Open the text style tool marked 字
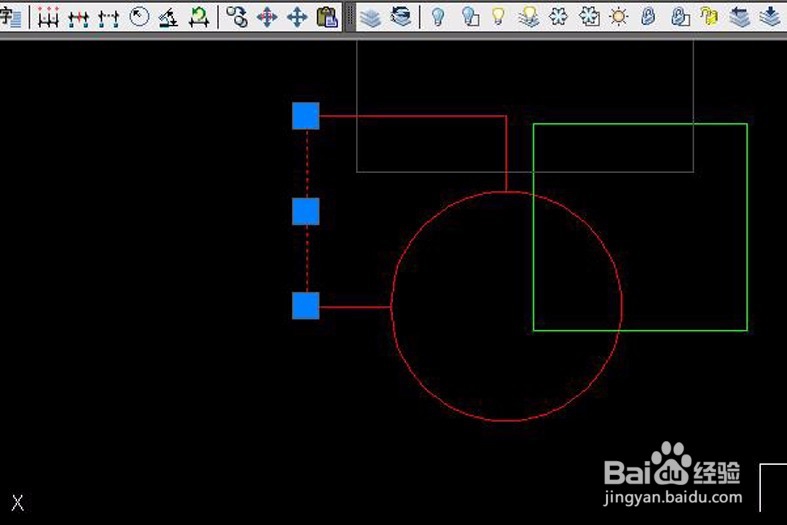The width and height of the screenshot is (787, 525). pyautogui.click(x=10, y=17)
